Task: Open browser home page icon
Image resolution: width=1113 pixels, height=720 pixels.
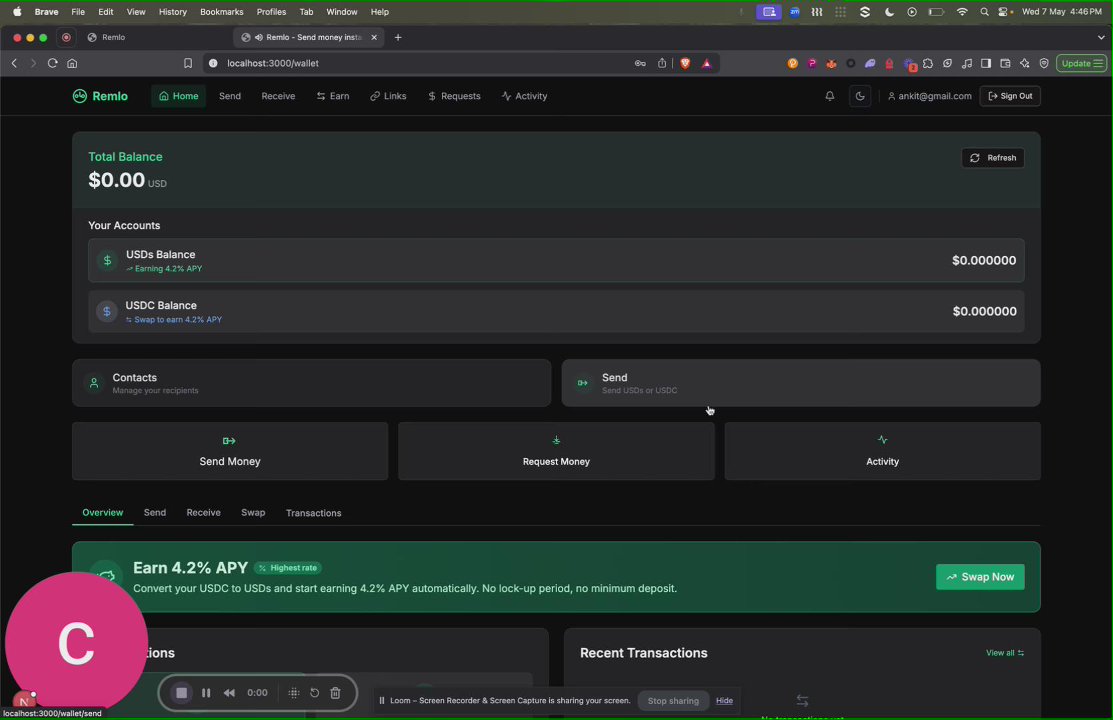Action: coord(72,63)
